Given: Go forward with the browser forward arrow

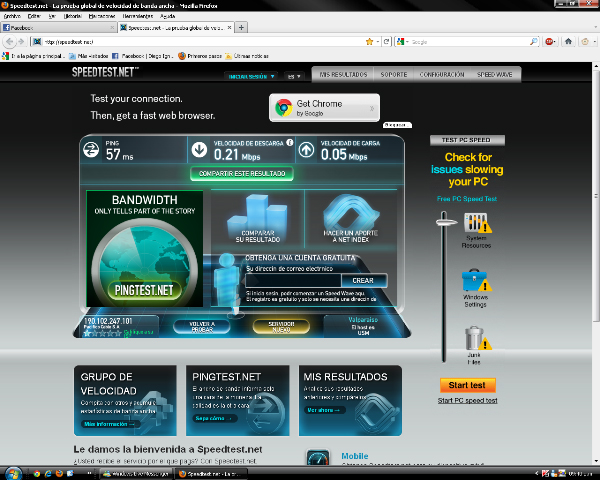Looking at the screenshot, I should click(x=21, y=42).
